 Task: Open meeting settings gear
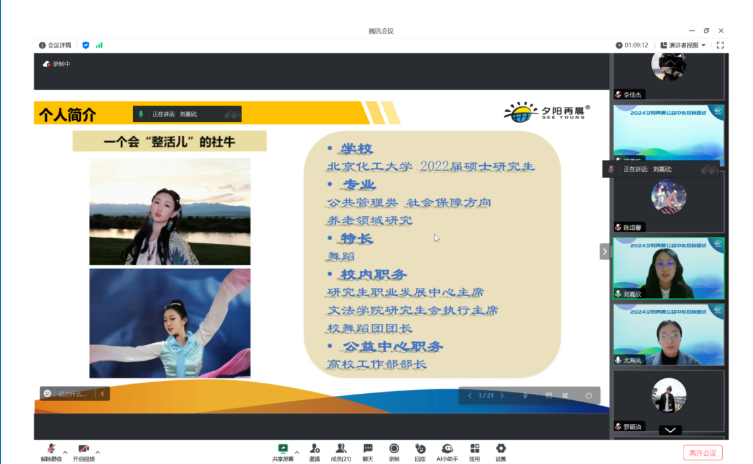pyautogui.click(x=500, y=450)
